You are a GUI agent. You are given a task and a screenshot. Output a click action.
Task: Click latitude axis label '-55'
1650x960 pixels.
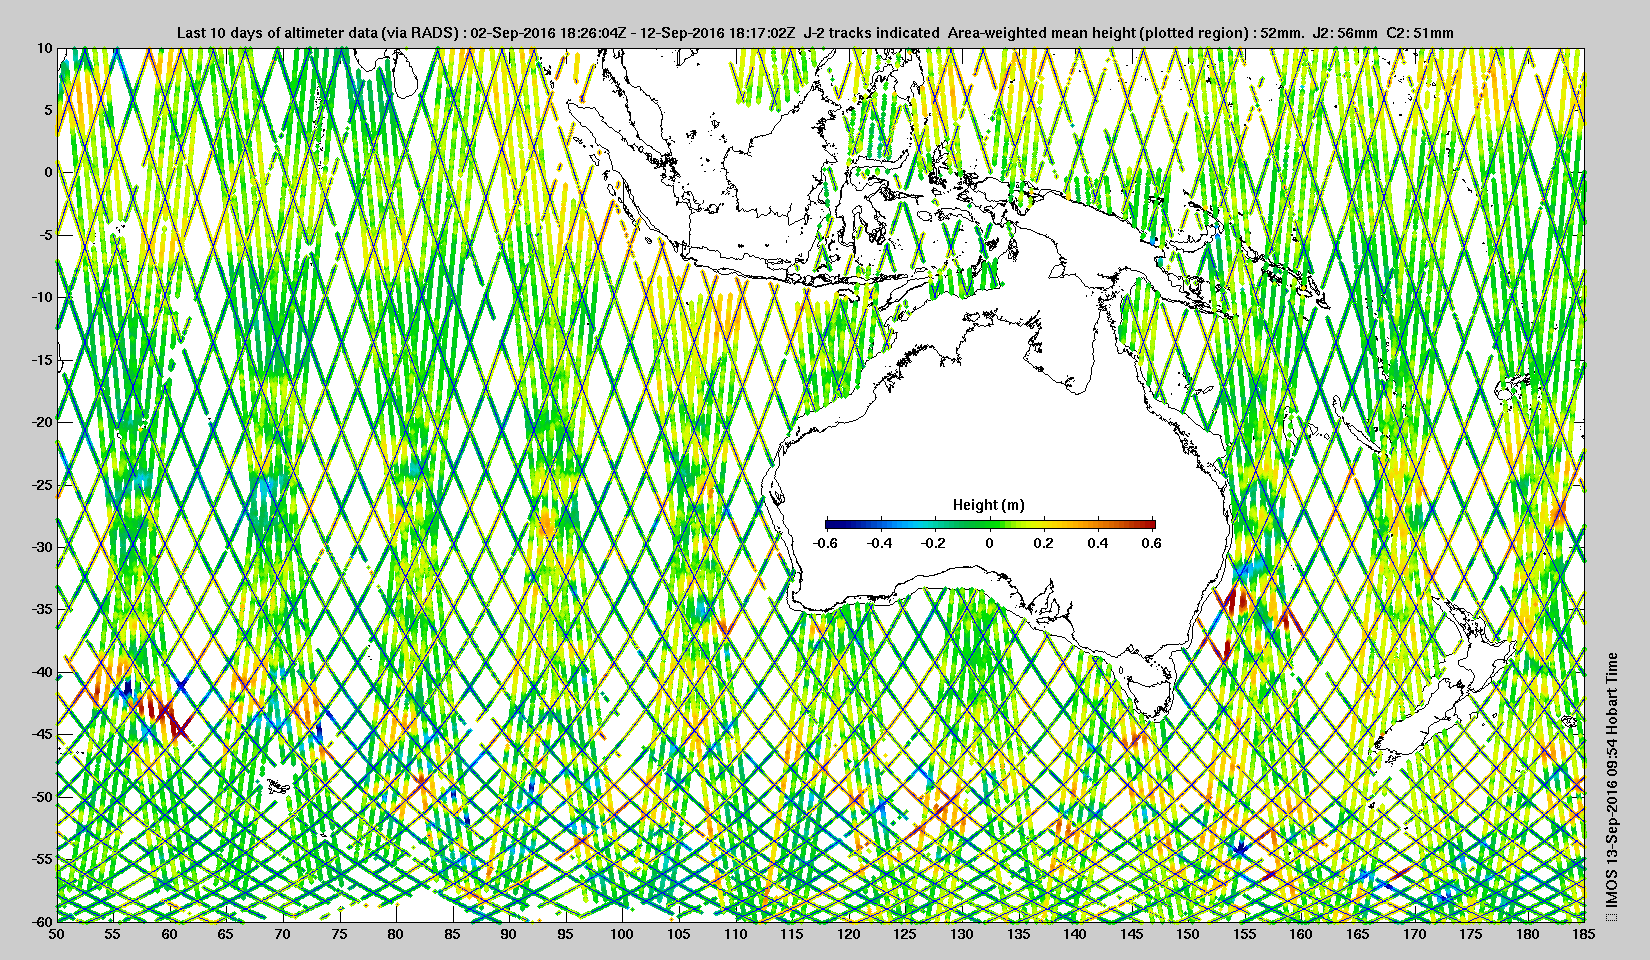point(41,859)
